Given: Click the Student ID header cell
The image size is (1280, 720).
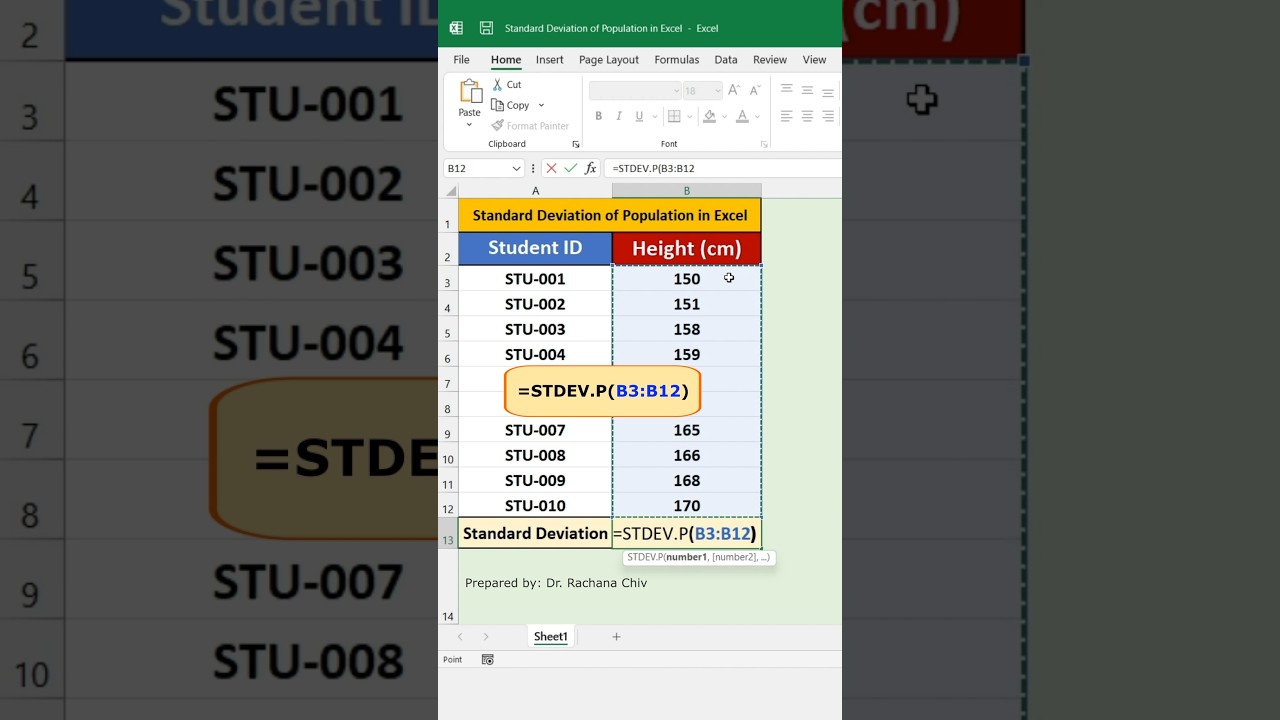Looking at the screenshot, I should point(535,249).
